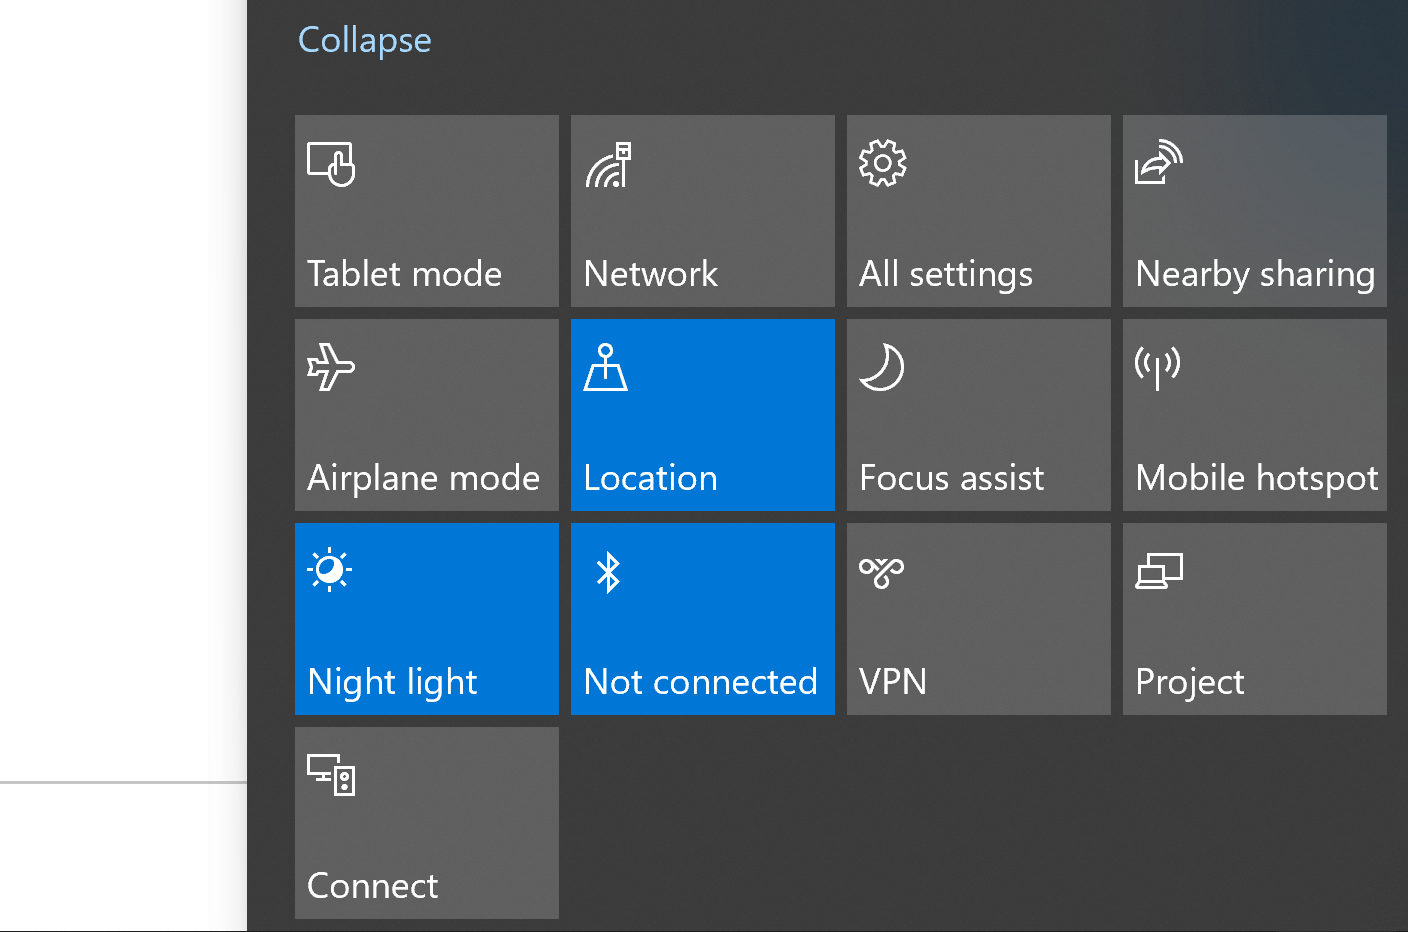Open Network quick action via its Wi-Fi icon
The height and width of the screenshot is (932, 1408).
point(608,165)
